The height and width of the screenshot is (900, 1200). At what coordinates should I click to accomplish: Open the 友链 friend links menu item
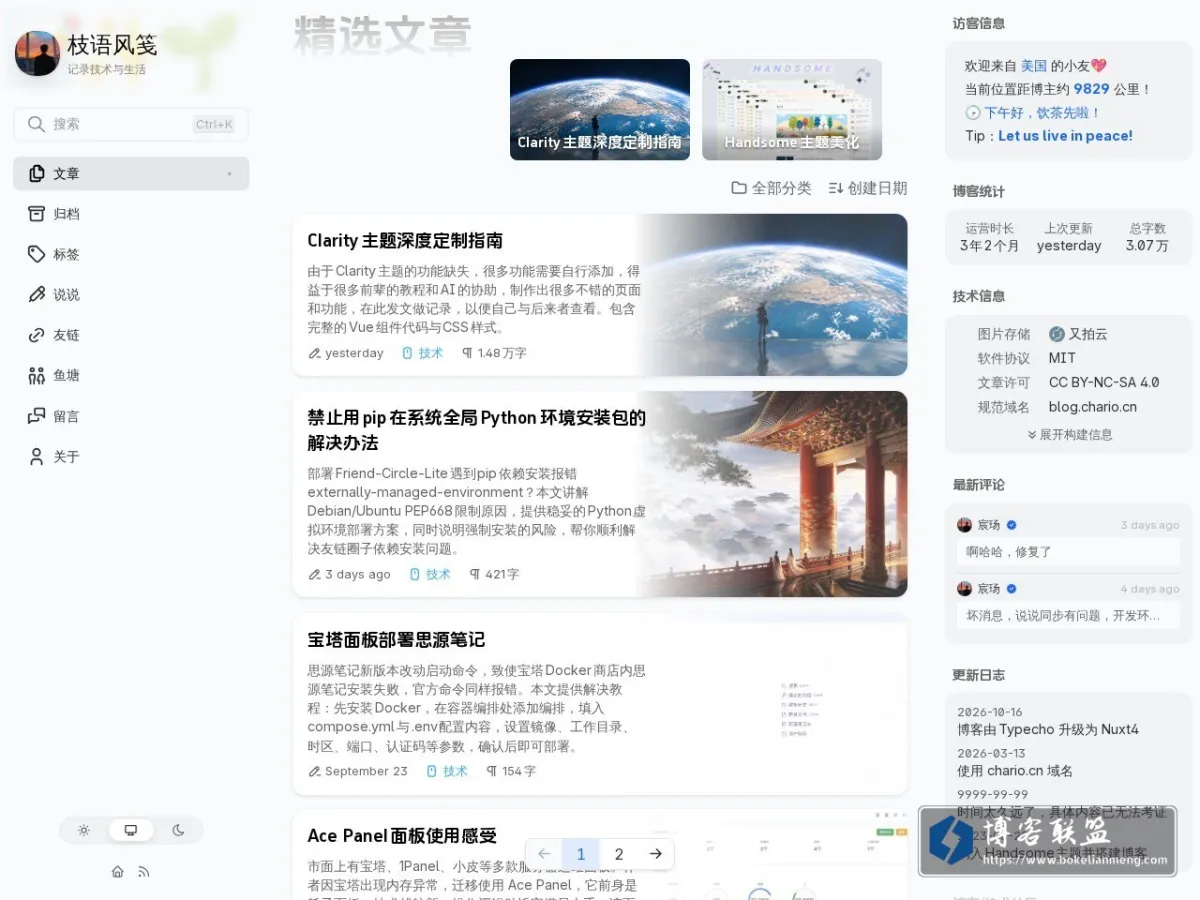[x=131, y=335]
